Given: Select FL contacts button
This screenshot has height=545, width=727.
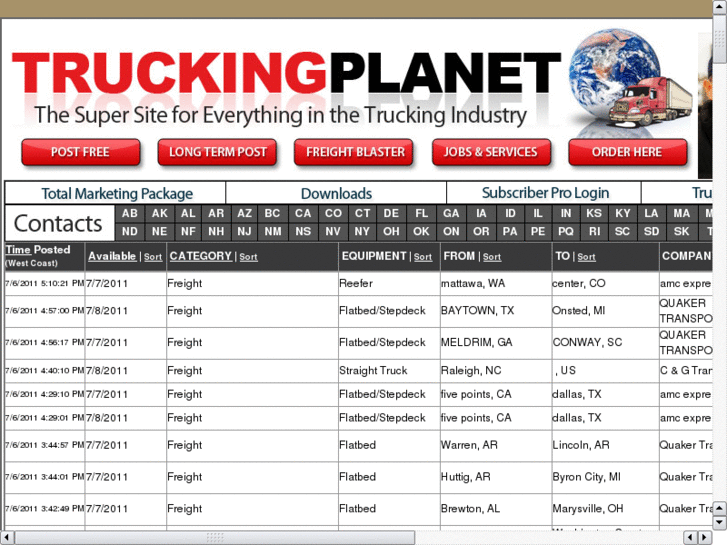Looking at the screenshot, I should [x=421, y=213].
